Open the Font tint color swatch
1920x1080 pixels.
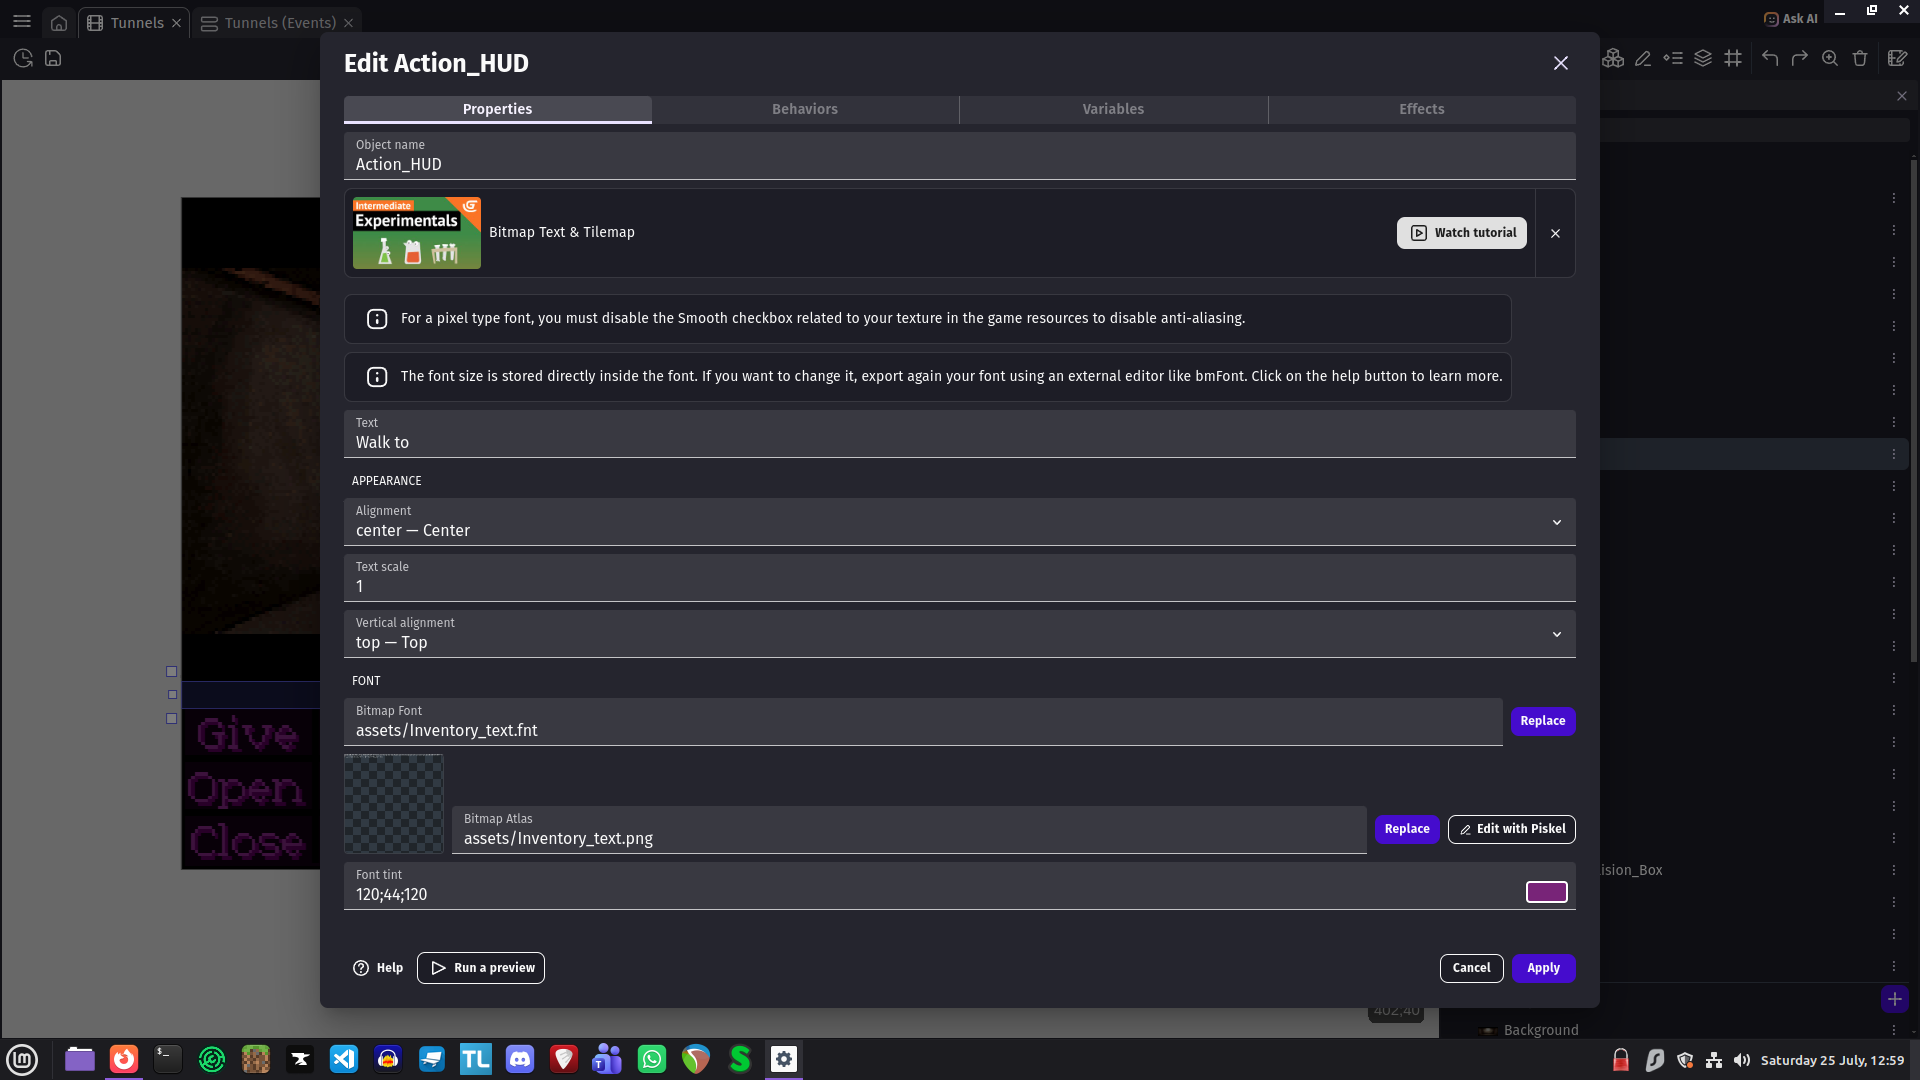point(1546,892)
